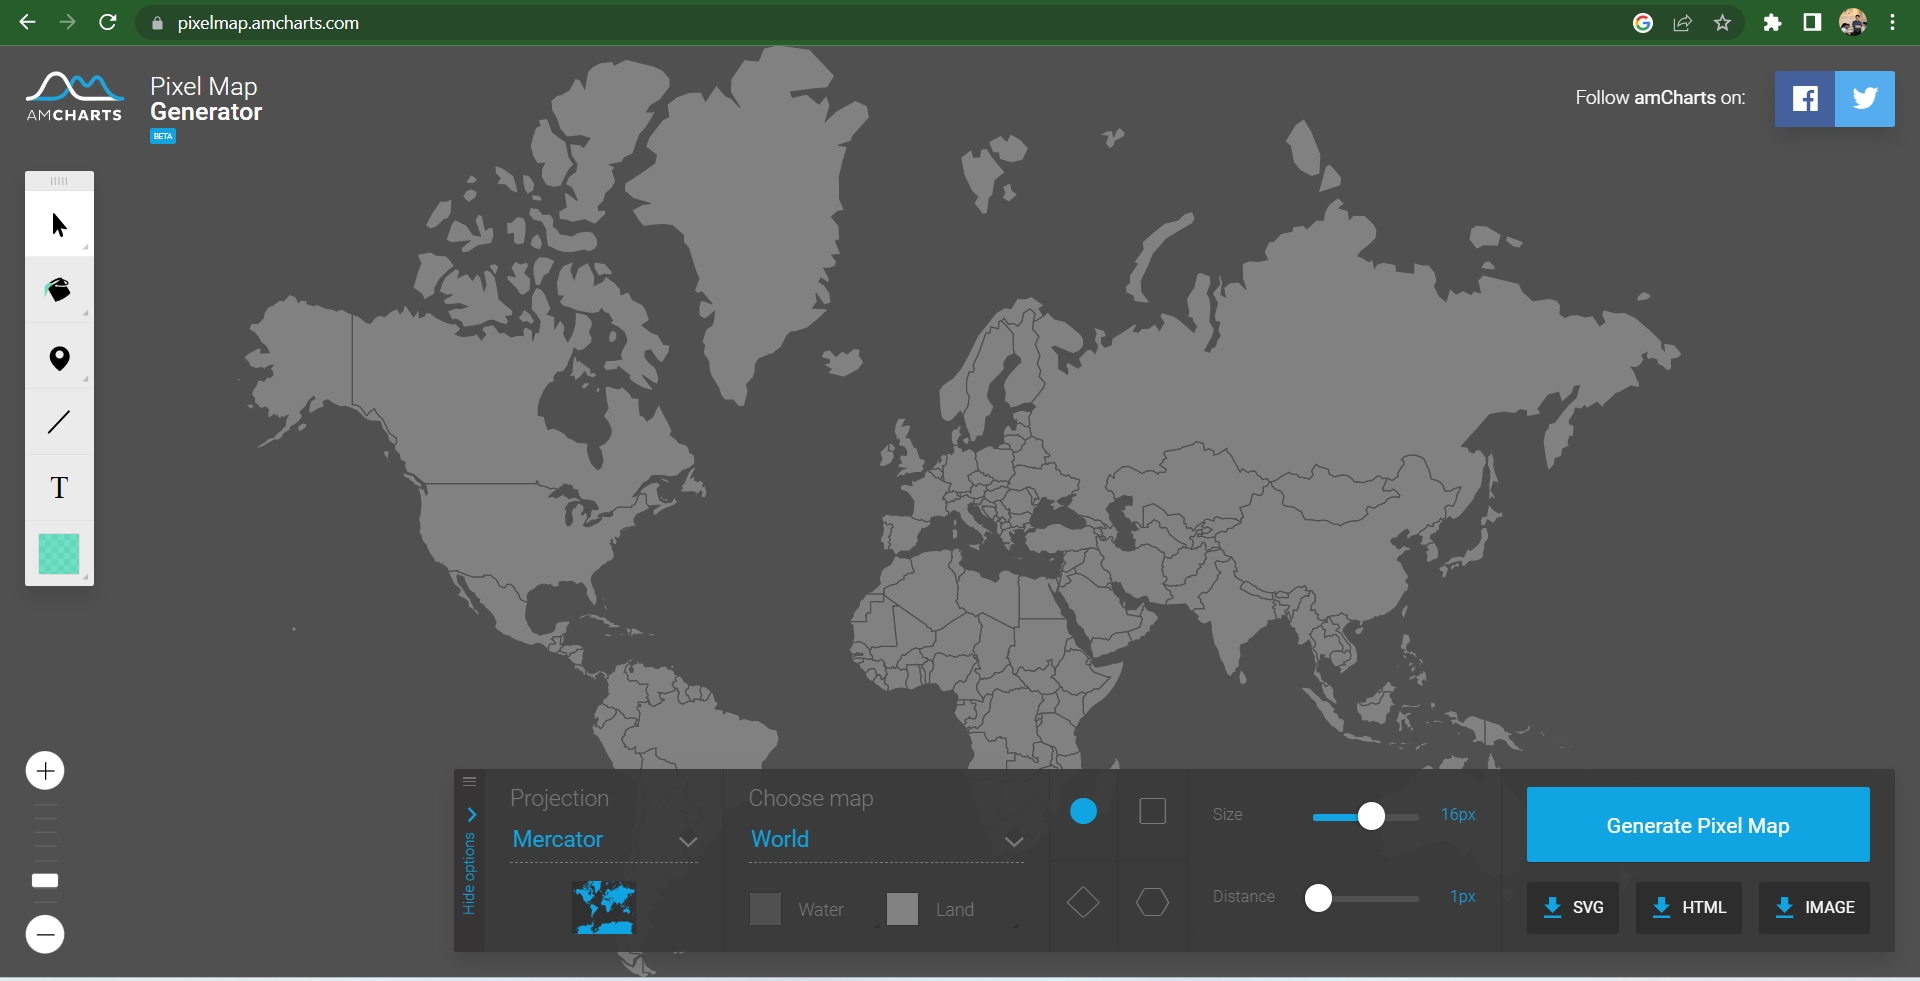Choose the square pixel shape
Viewport: 1920px width, 981px height.
pos(1153,812)
